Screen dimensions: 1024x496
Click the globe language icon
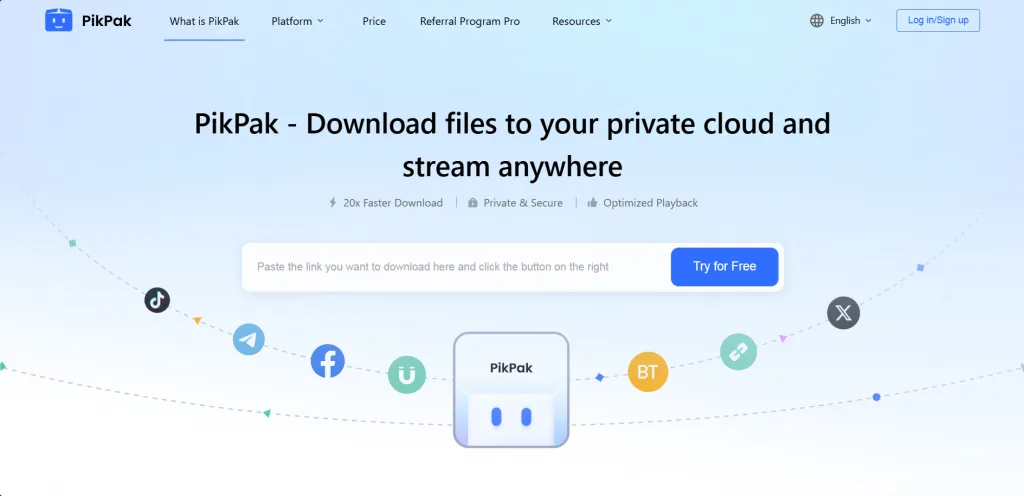tap(816, 21)
